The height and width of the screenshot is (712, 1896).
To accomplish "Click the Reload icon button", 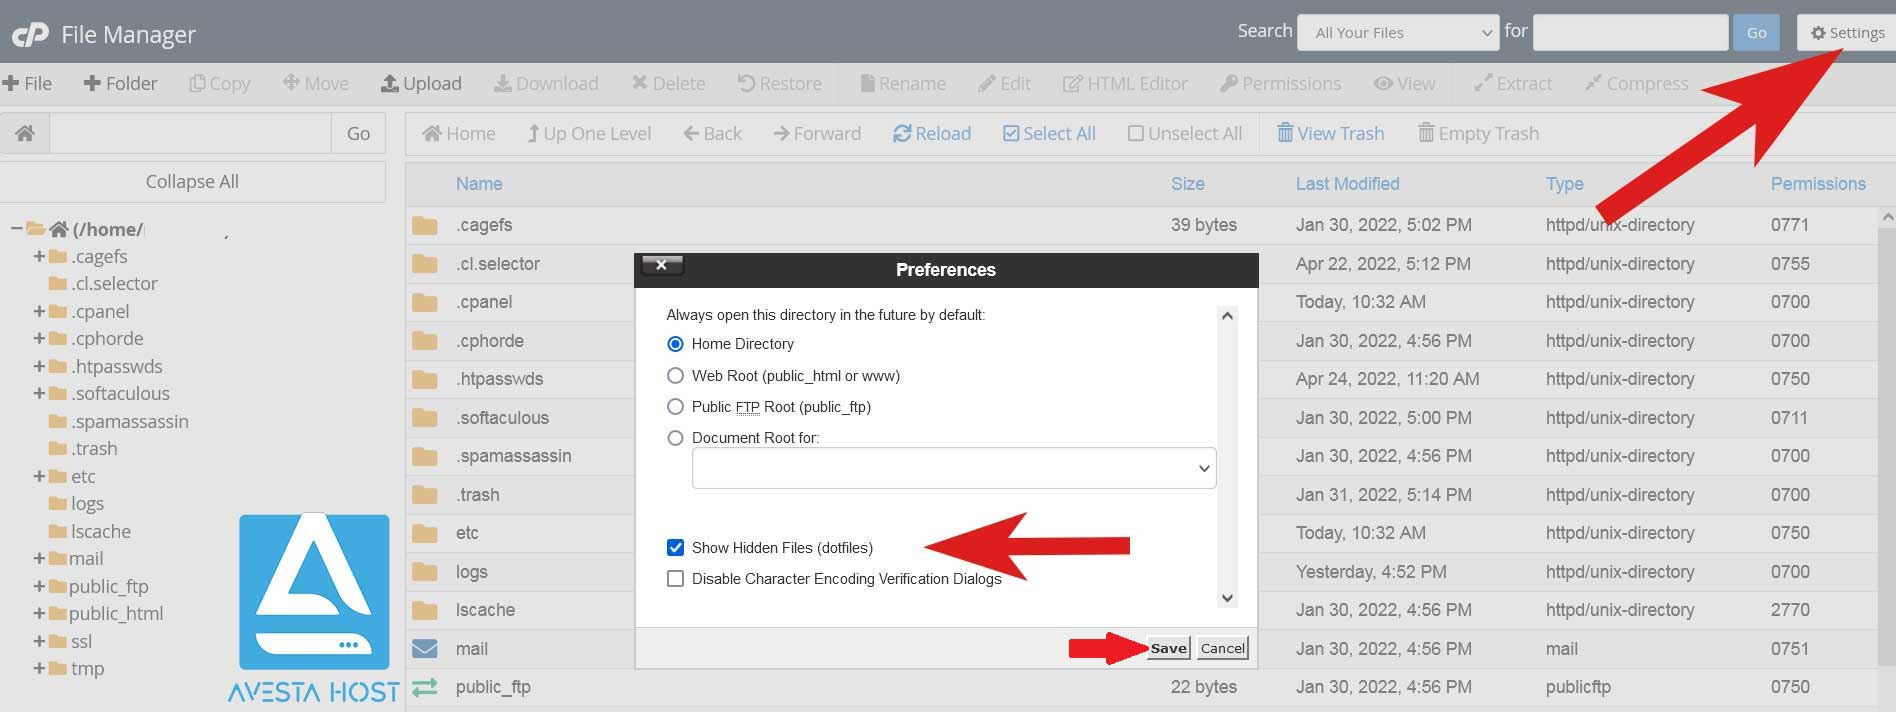I will click(902, 134).
